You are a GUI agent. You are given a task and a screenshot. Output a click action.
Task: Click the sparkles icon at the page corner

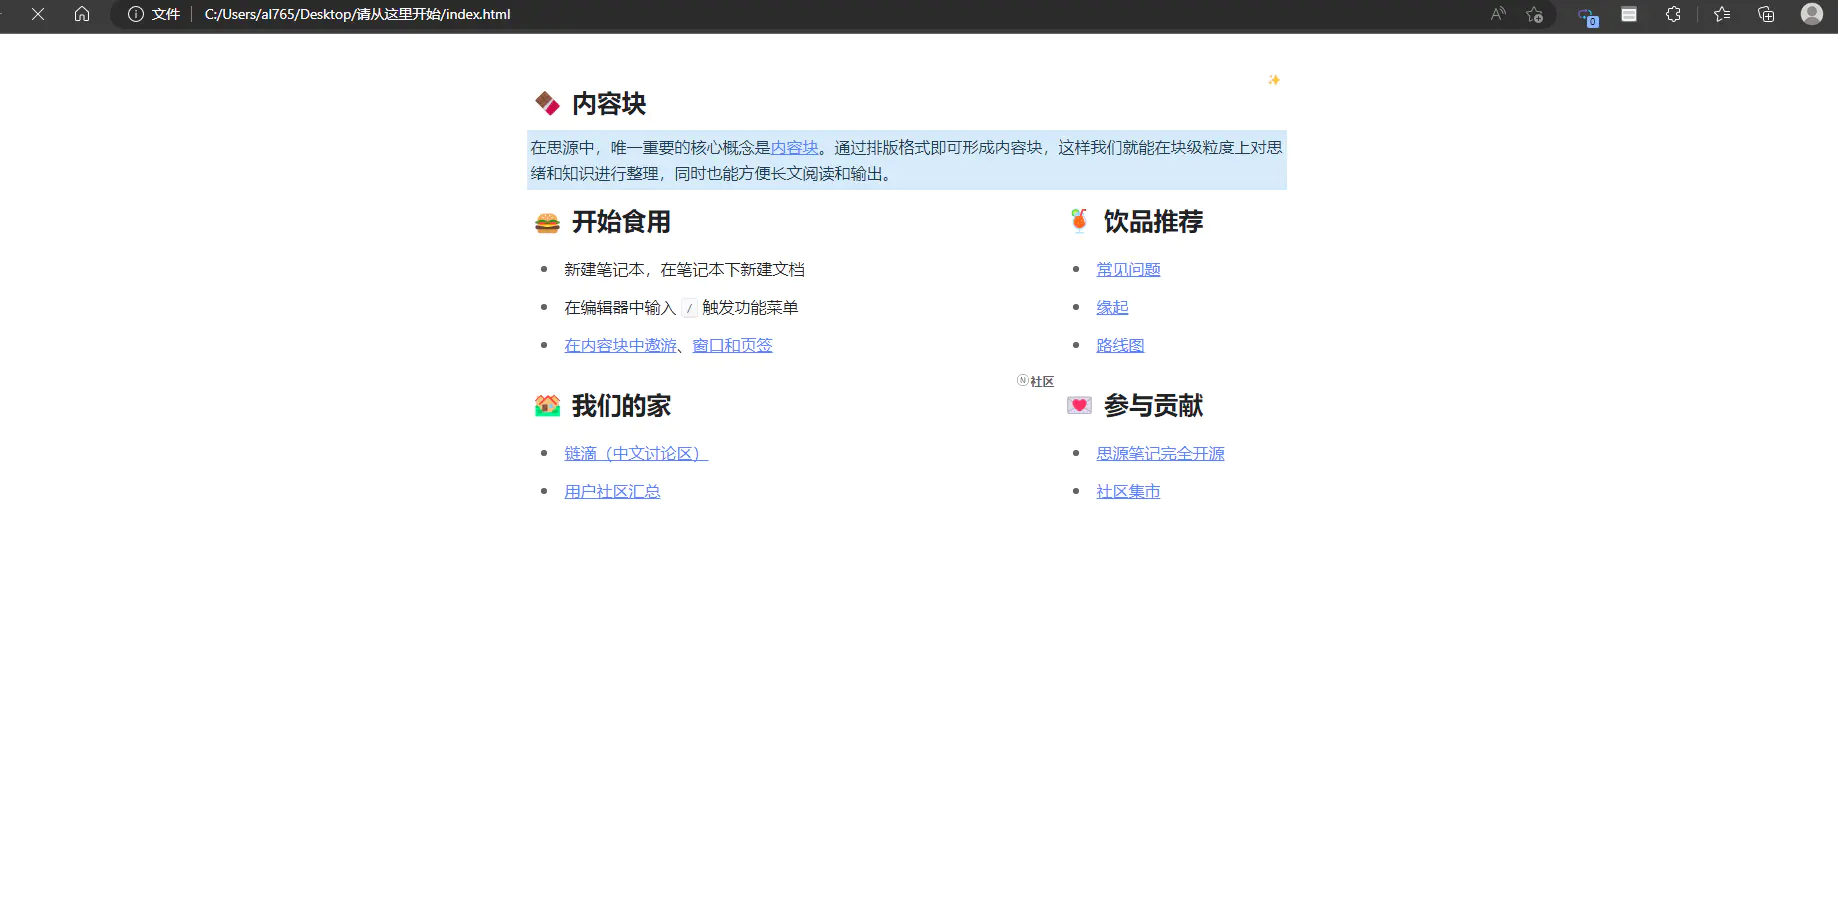1274,80
